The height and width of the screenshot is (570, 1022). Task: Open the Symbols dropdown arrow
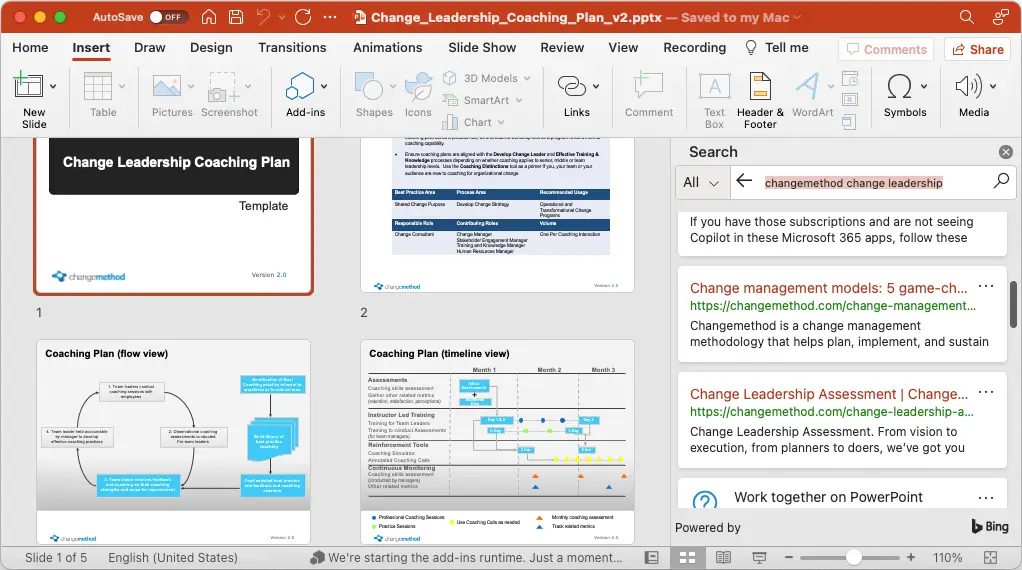click(924, 86)
